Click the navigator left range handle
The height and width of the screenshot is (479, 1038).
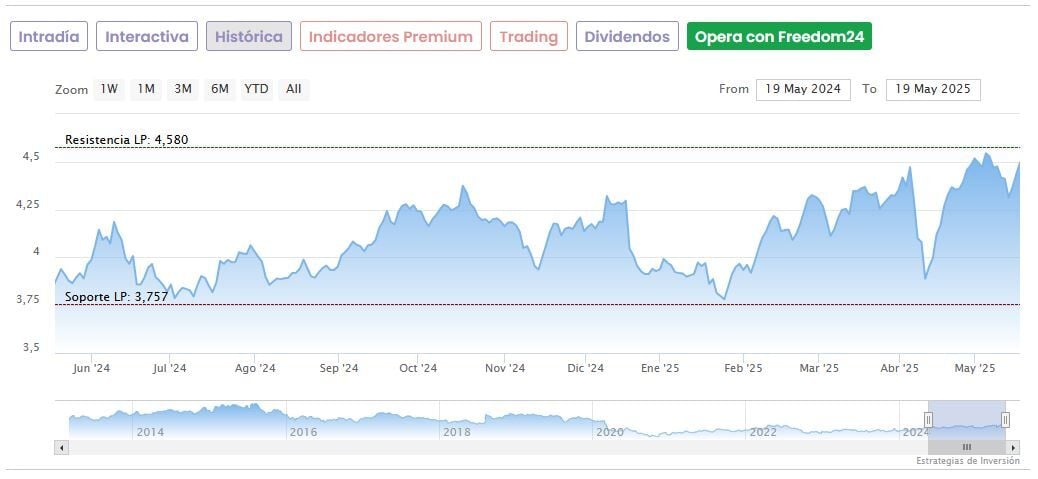tap(928, 420)
